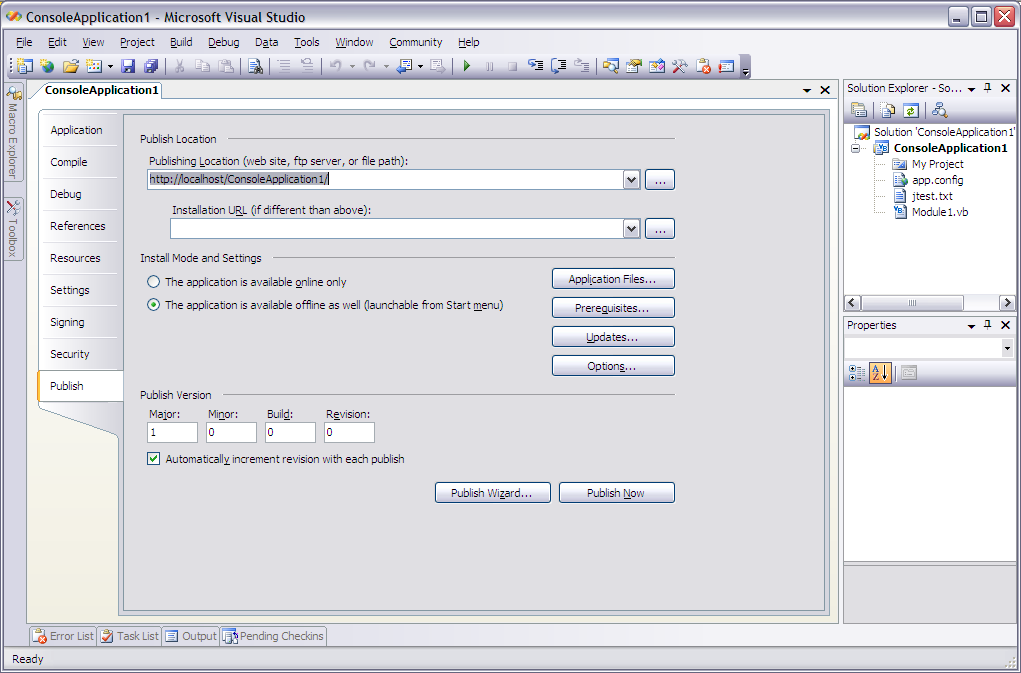
Task: Click the Navigate Backward arrow icon
Action: (x=406, y=66)
